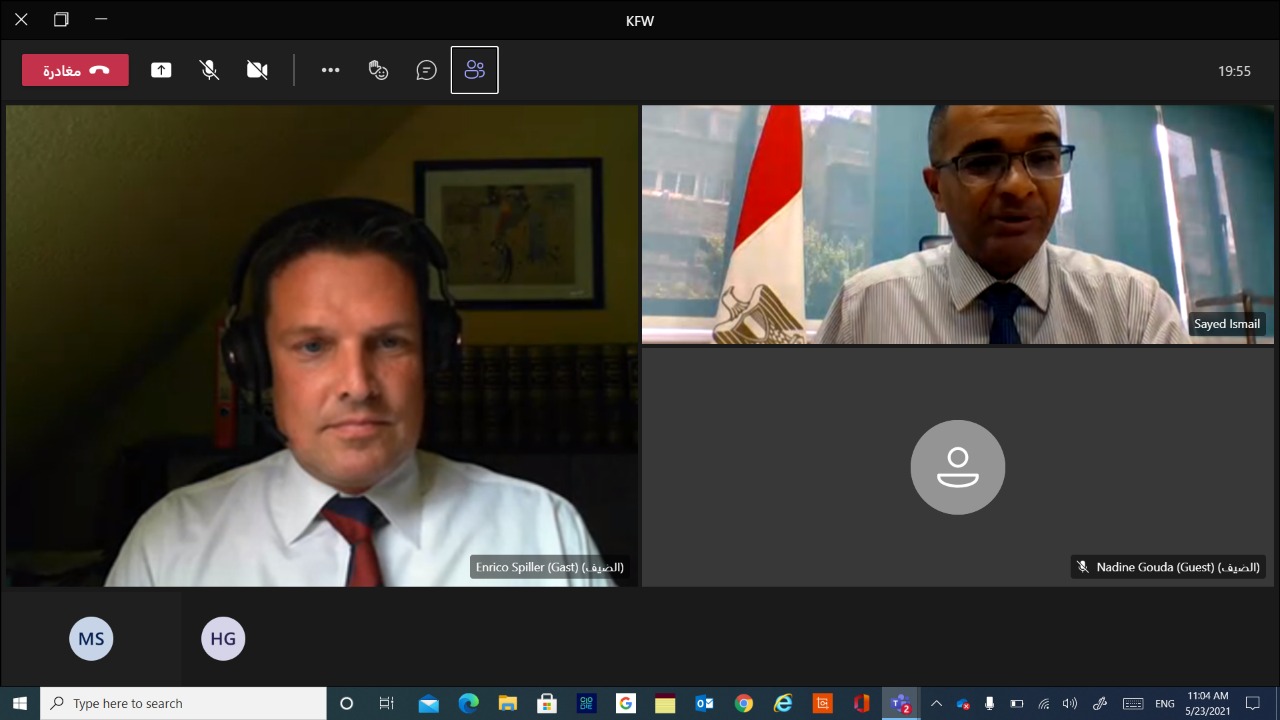The width and height of the screenshot is (1280, 720).
Task: Open raise hand reactions
Action: (x=378, y=70)
